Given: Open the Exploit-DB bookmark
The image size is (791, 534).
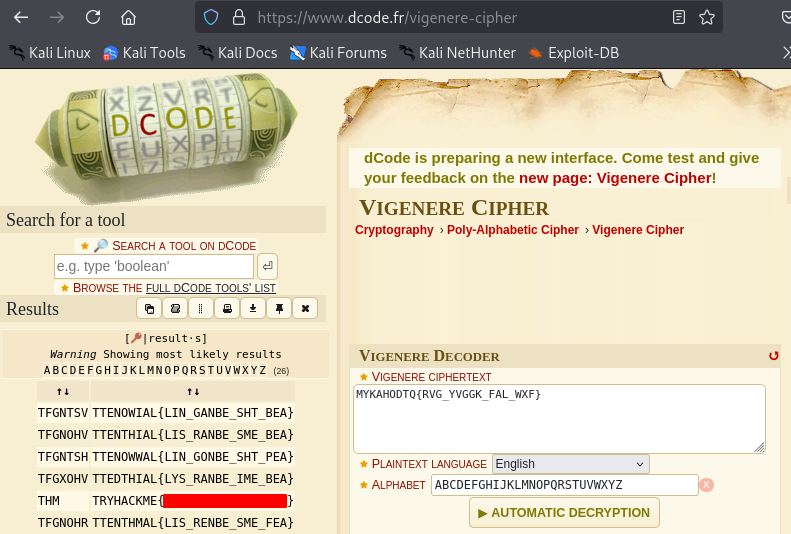Looking at the screenshot, I should tap(574, 53).
